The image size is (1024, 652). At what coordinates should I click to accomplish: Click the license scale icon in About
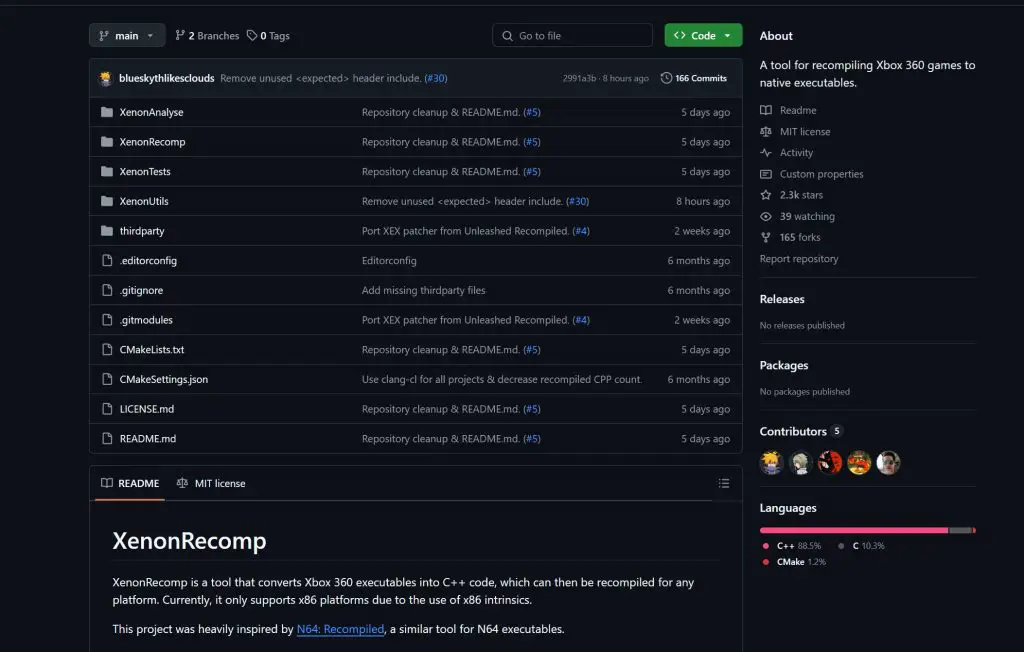click(x=766, y=132)
